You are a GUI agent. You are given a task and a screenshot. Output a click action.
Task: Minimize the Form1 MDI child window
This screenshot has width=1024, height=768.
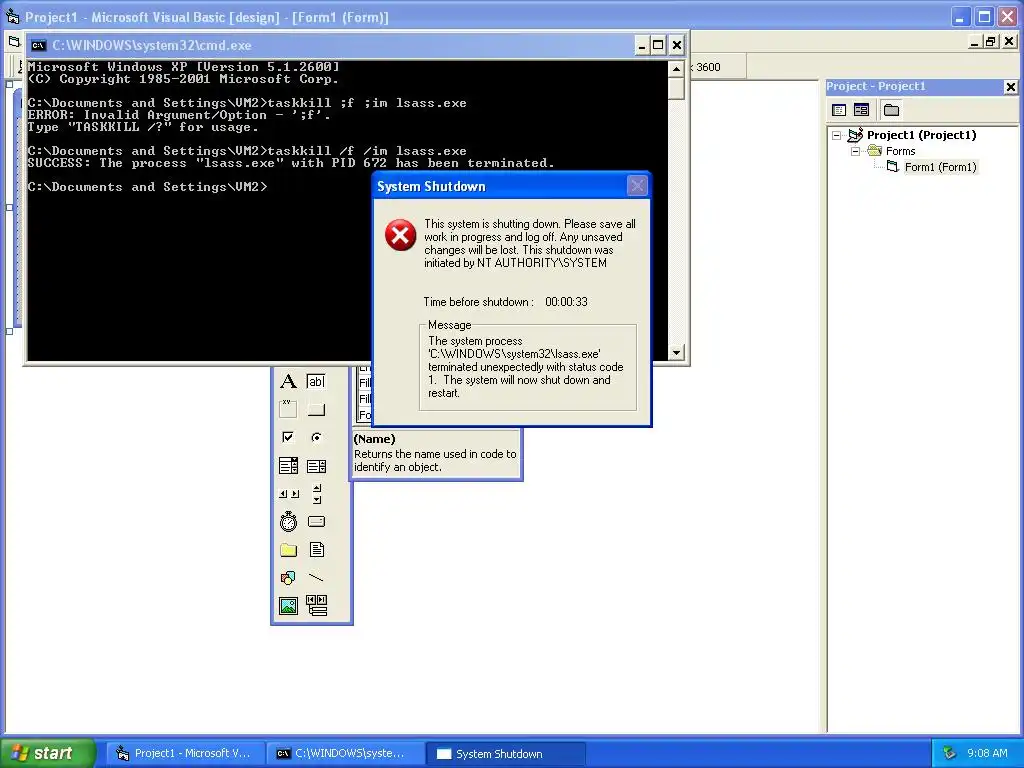(x=974, y=42)
